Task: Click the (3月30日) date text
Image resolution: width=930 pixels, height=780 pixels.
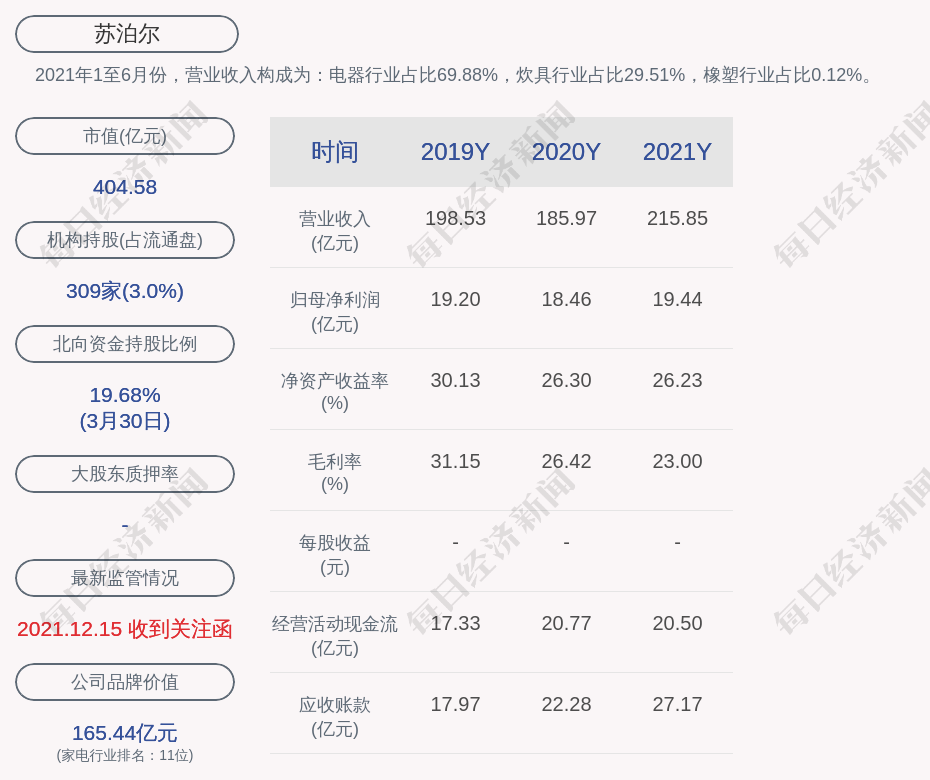Action: [125, 421]
